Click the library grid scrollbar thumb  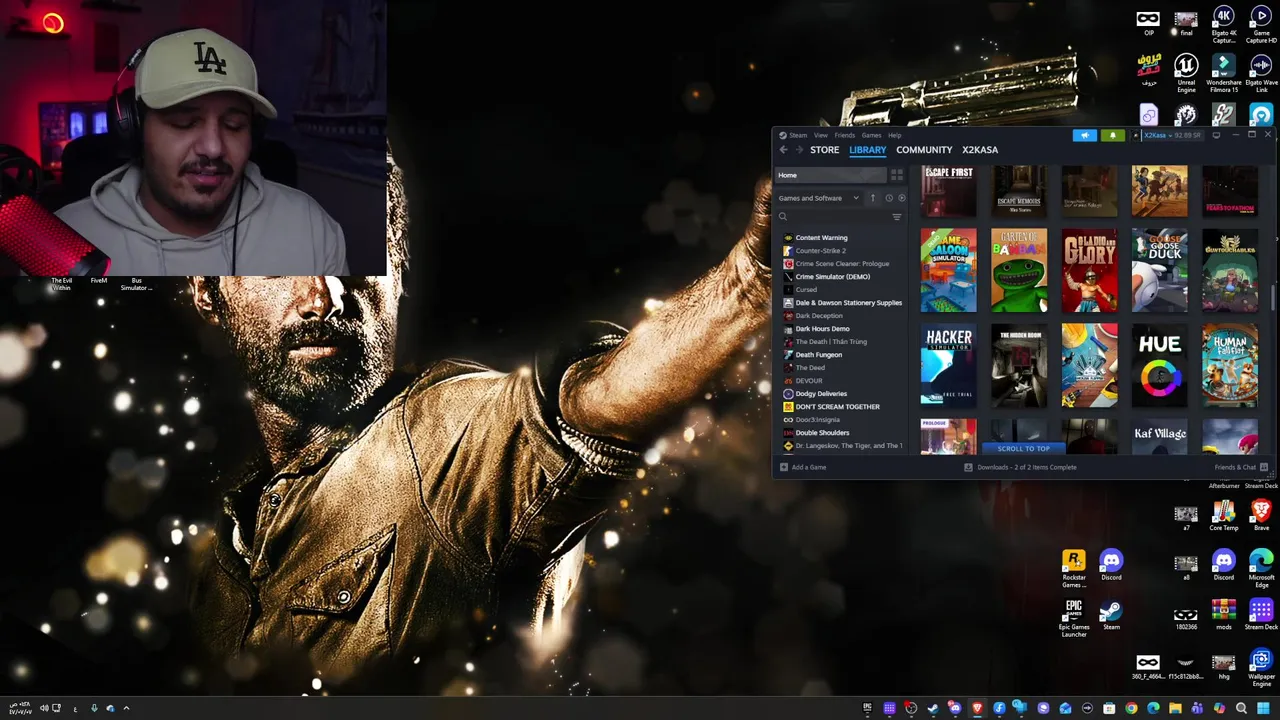[1272, 297]
